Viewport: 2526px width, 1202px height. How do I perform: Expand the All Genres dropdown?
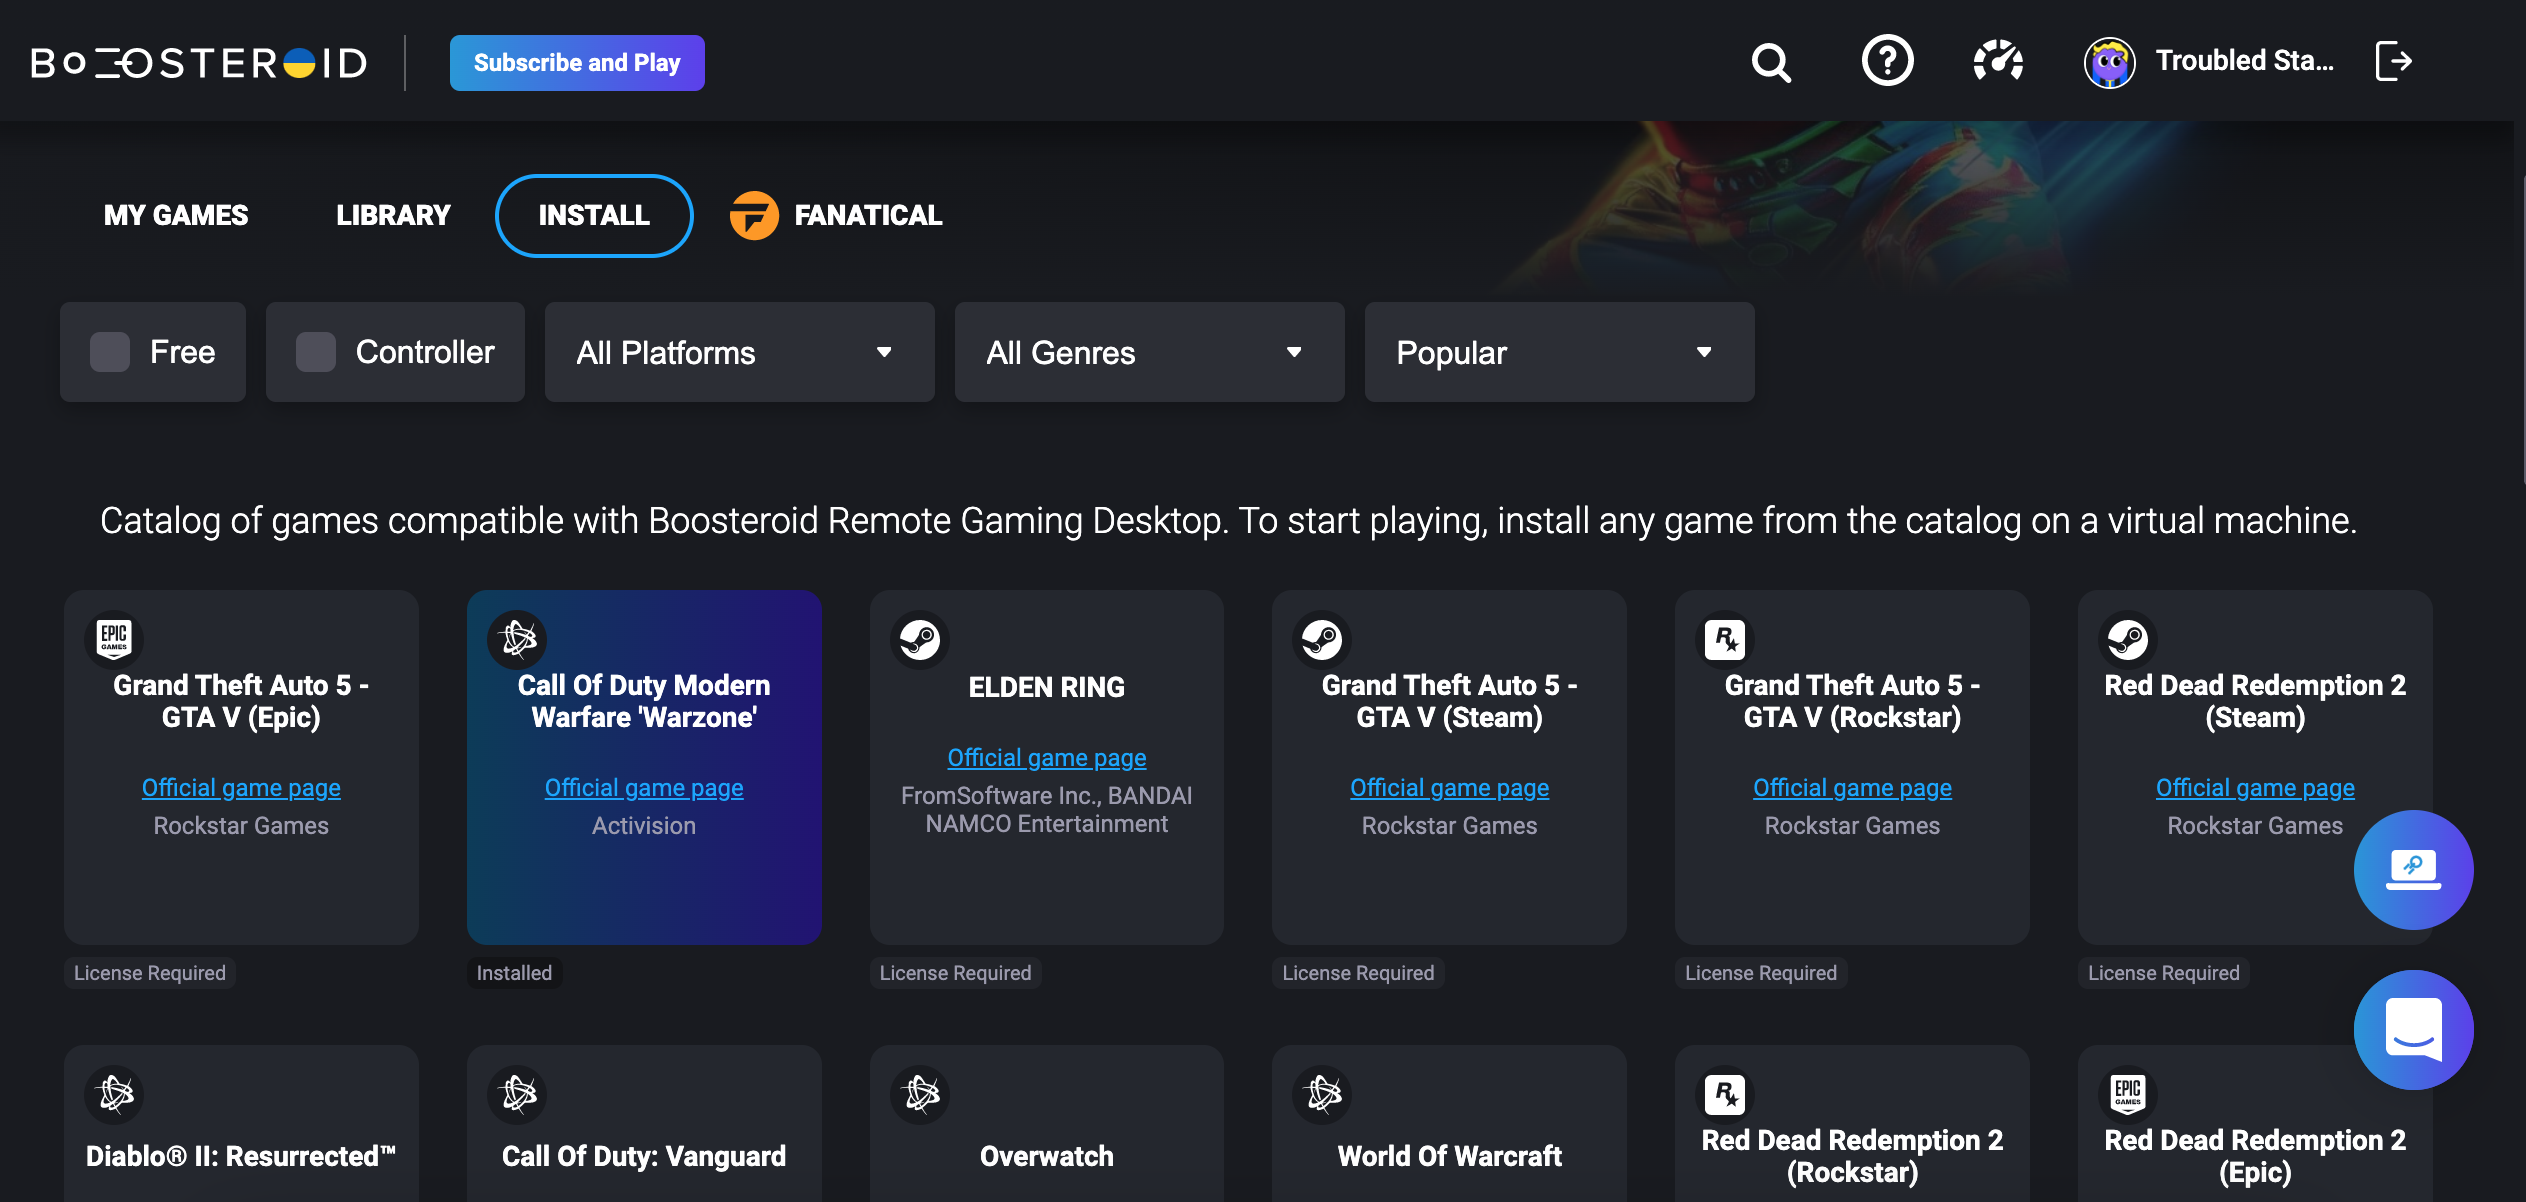(x=1149, y=352)
